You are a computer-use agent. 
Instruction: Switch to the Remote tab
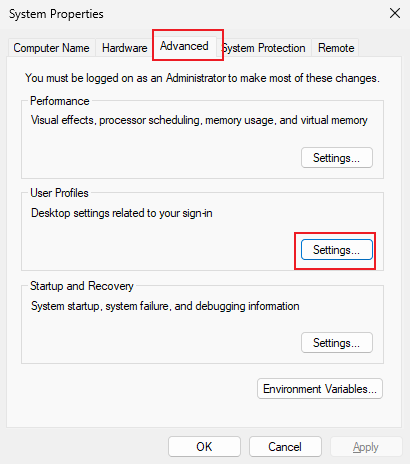336,48
